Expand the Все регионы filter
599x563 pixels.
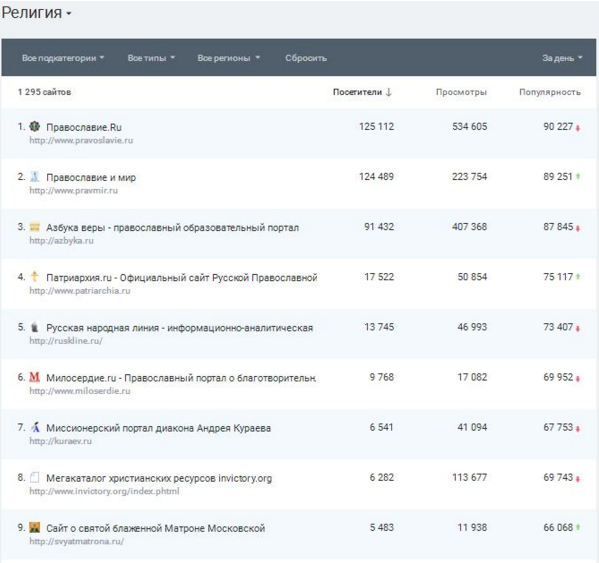pos(228,58)
